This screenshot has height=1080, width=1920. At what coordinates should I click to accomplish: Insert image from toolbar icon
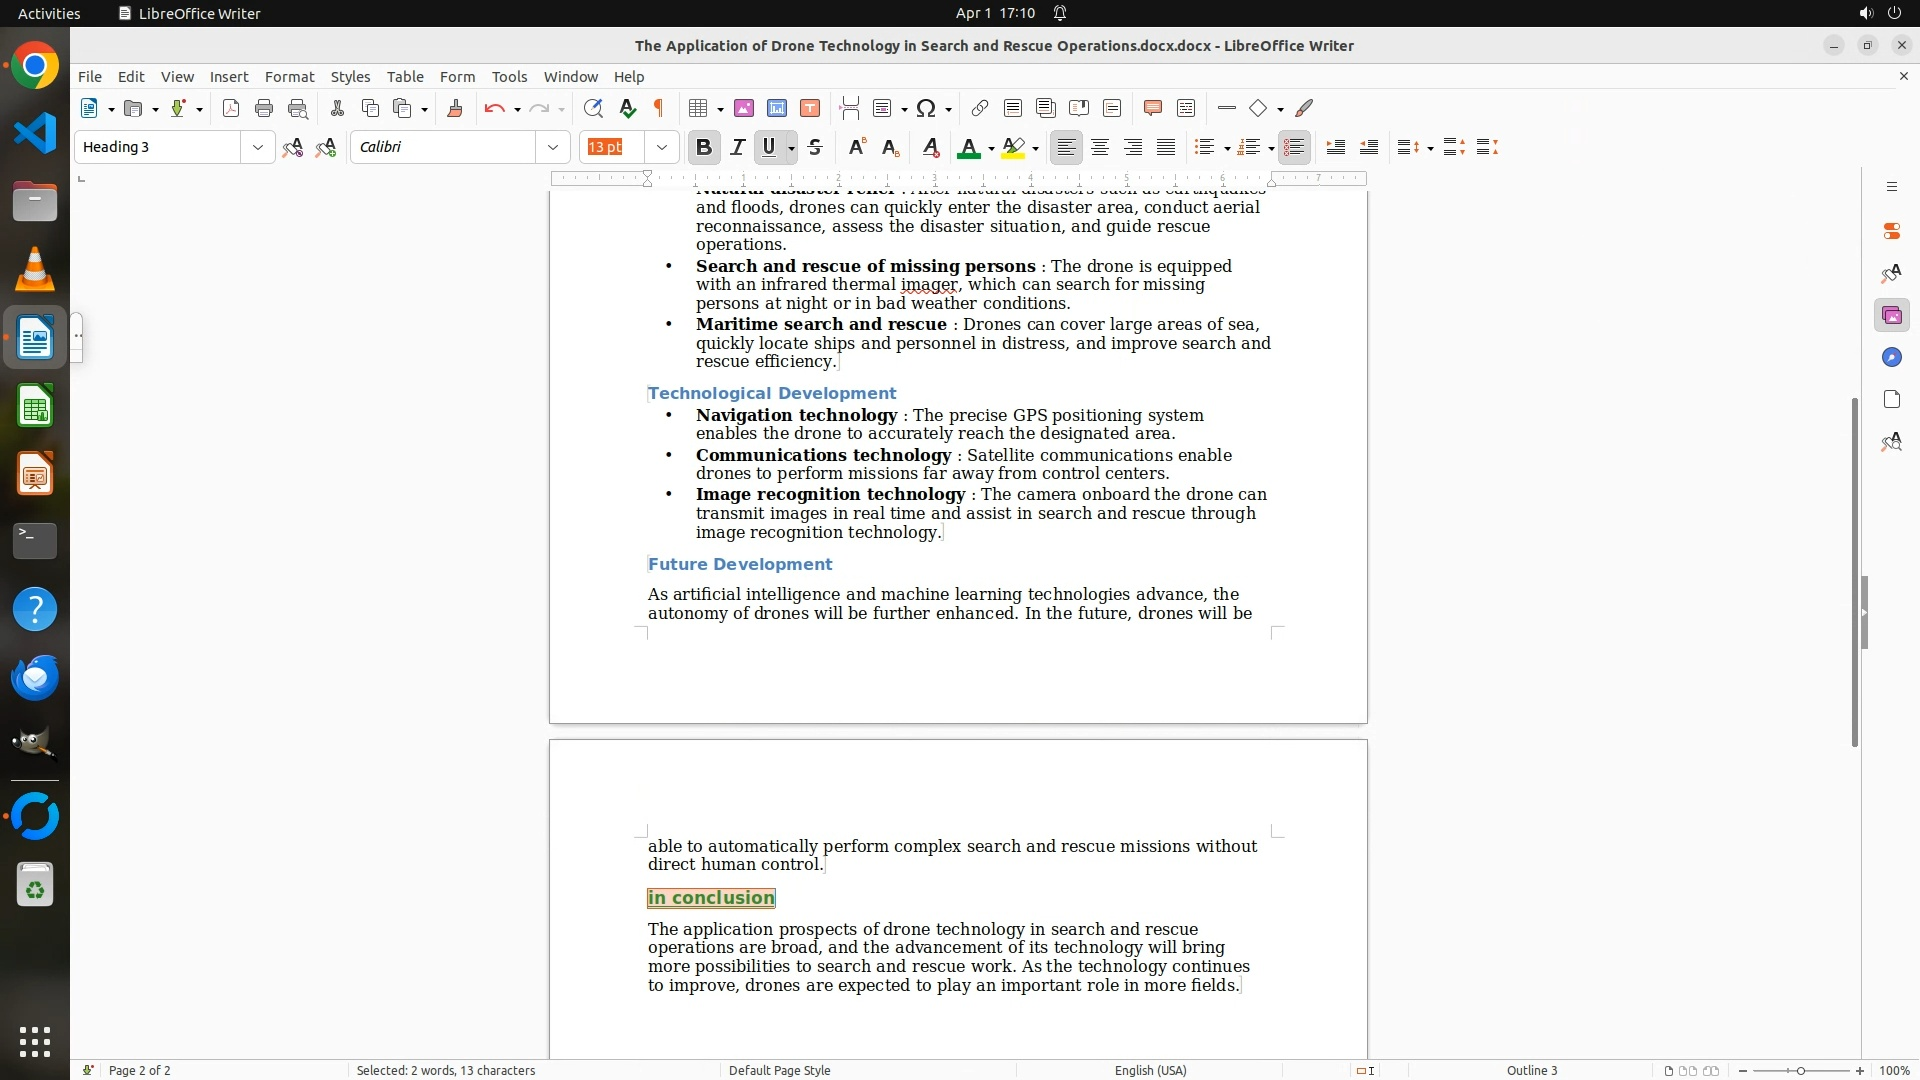pyautogui.click(x=744, y=108)
